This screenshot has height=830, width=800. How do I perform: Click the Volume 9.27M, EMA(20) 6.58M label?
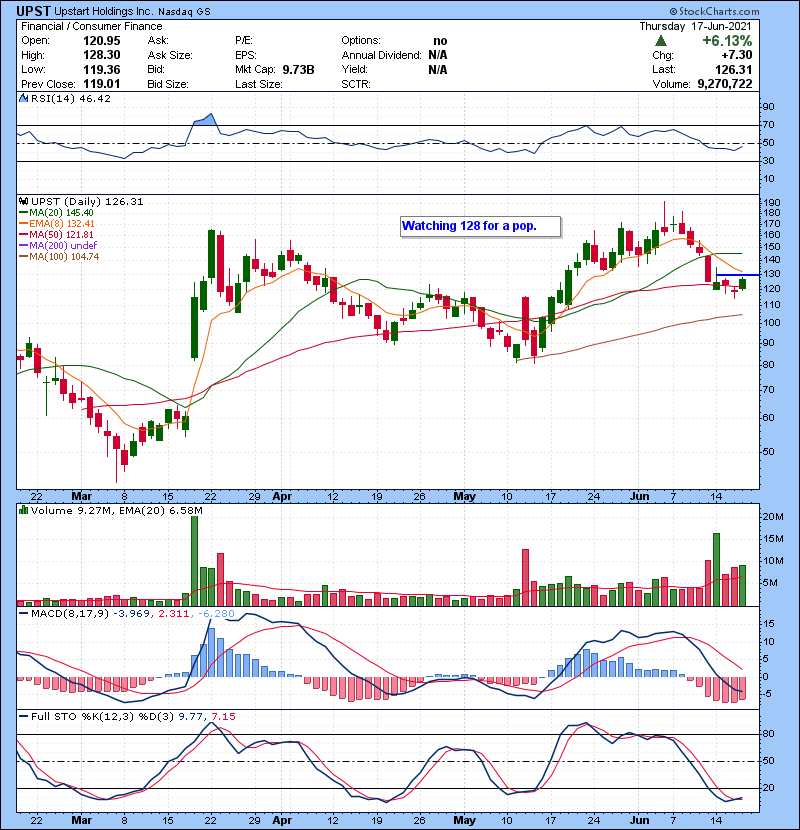(x=116, y=510)
